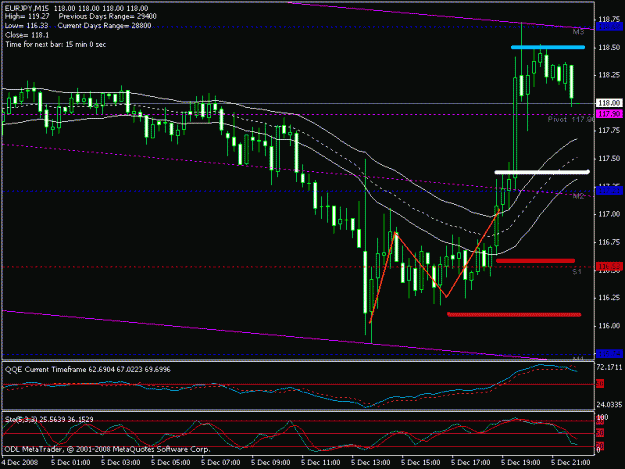625x469 pixels.
Task: Click the '5 Dec 15:00' time label
Action: (421, 463)
